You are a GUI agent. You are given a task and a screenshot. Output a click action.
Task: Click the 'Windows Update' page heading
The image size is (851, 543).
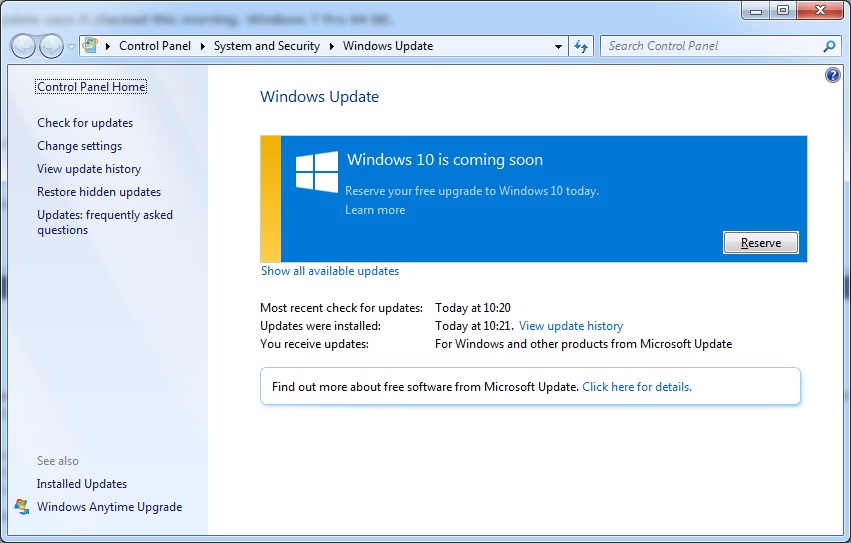320,97
